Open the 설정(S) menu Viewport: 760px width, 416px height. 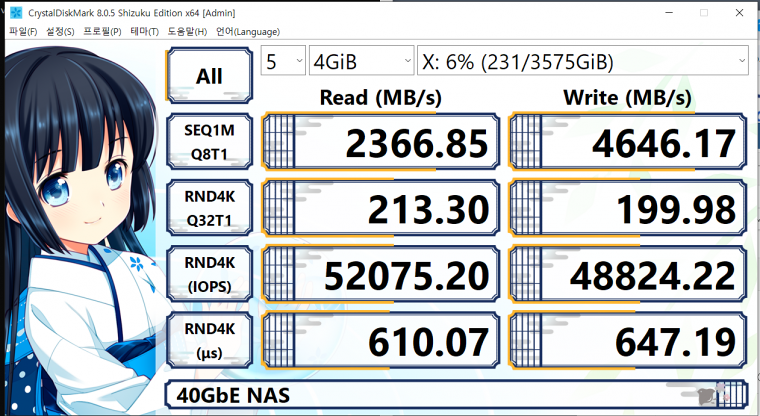(60, 32)
